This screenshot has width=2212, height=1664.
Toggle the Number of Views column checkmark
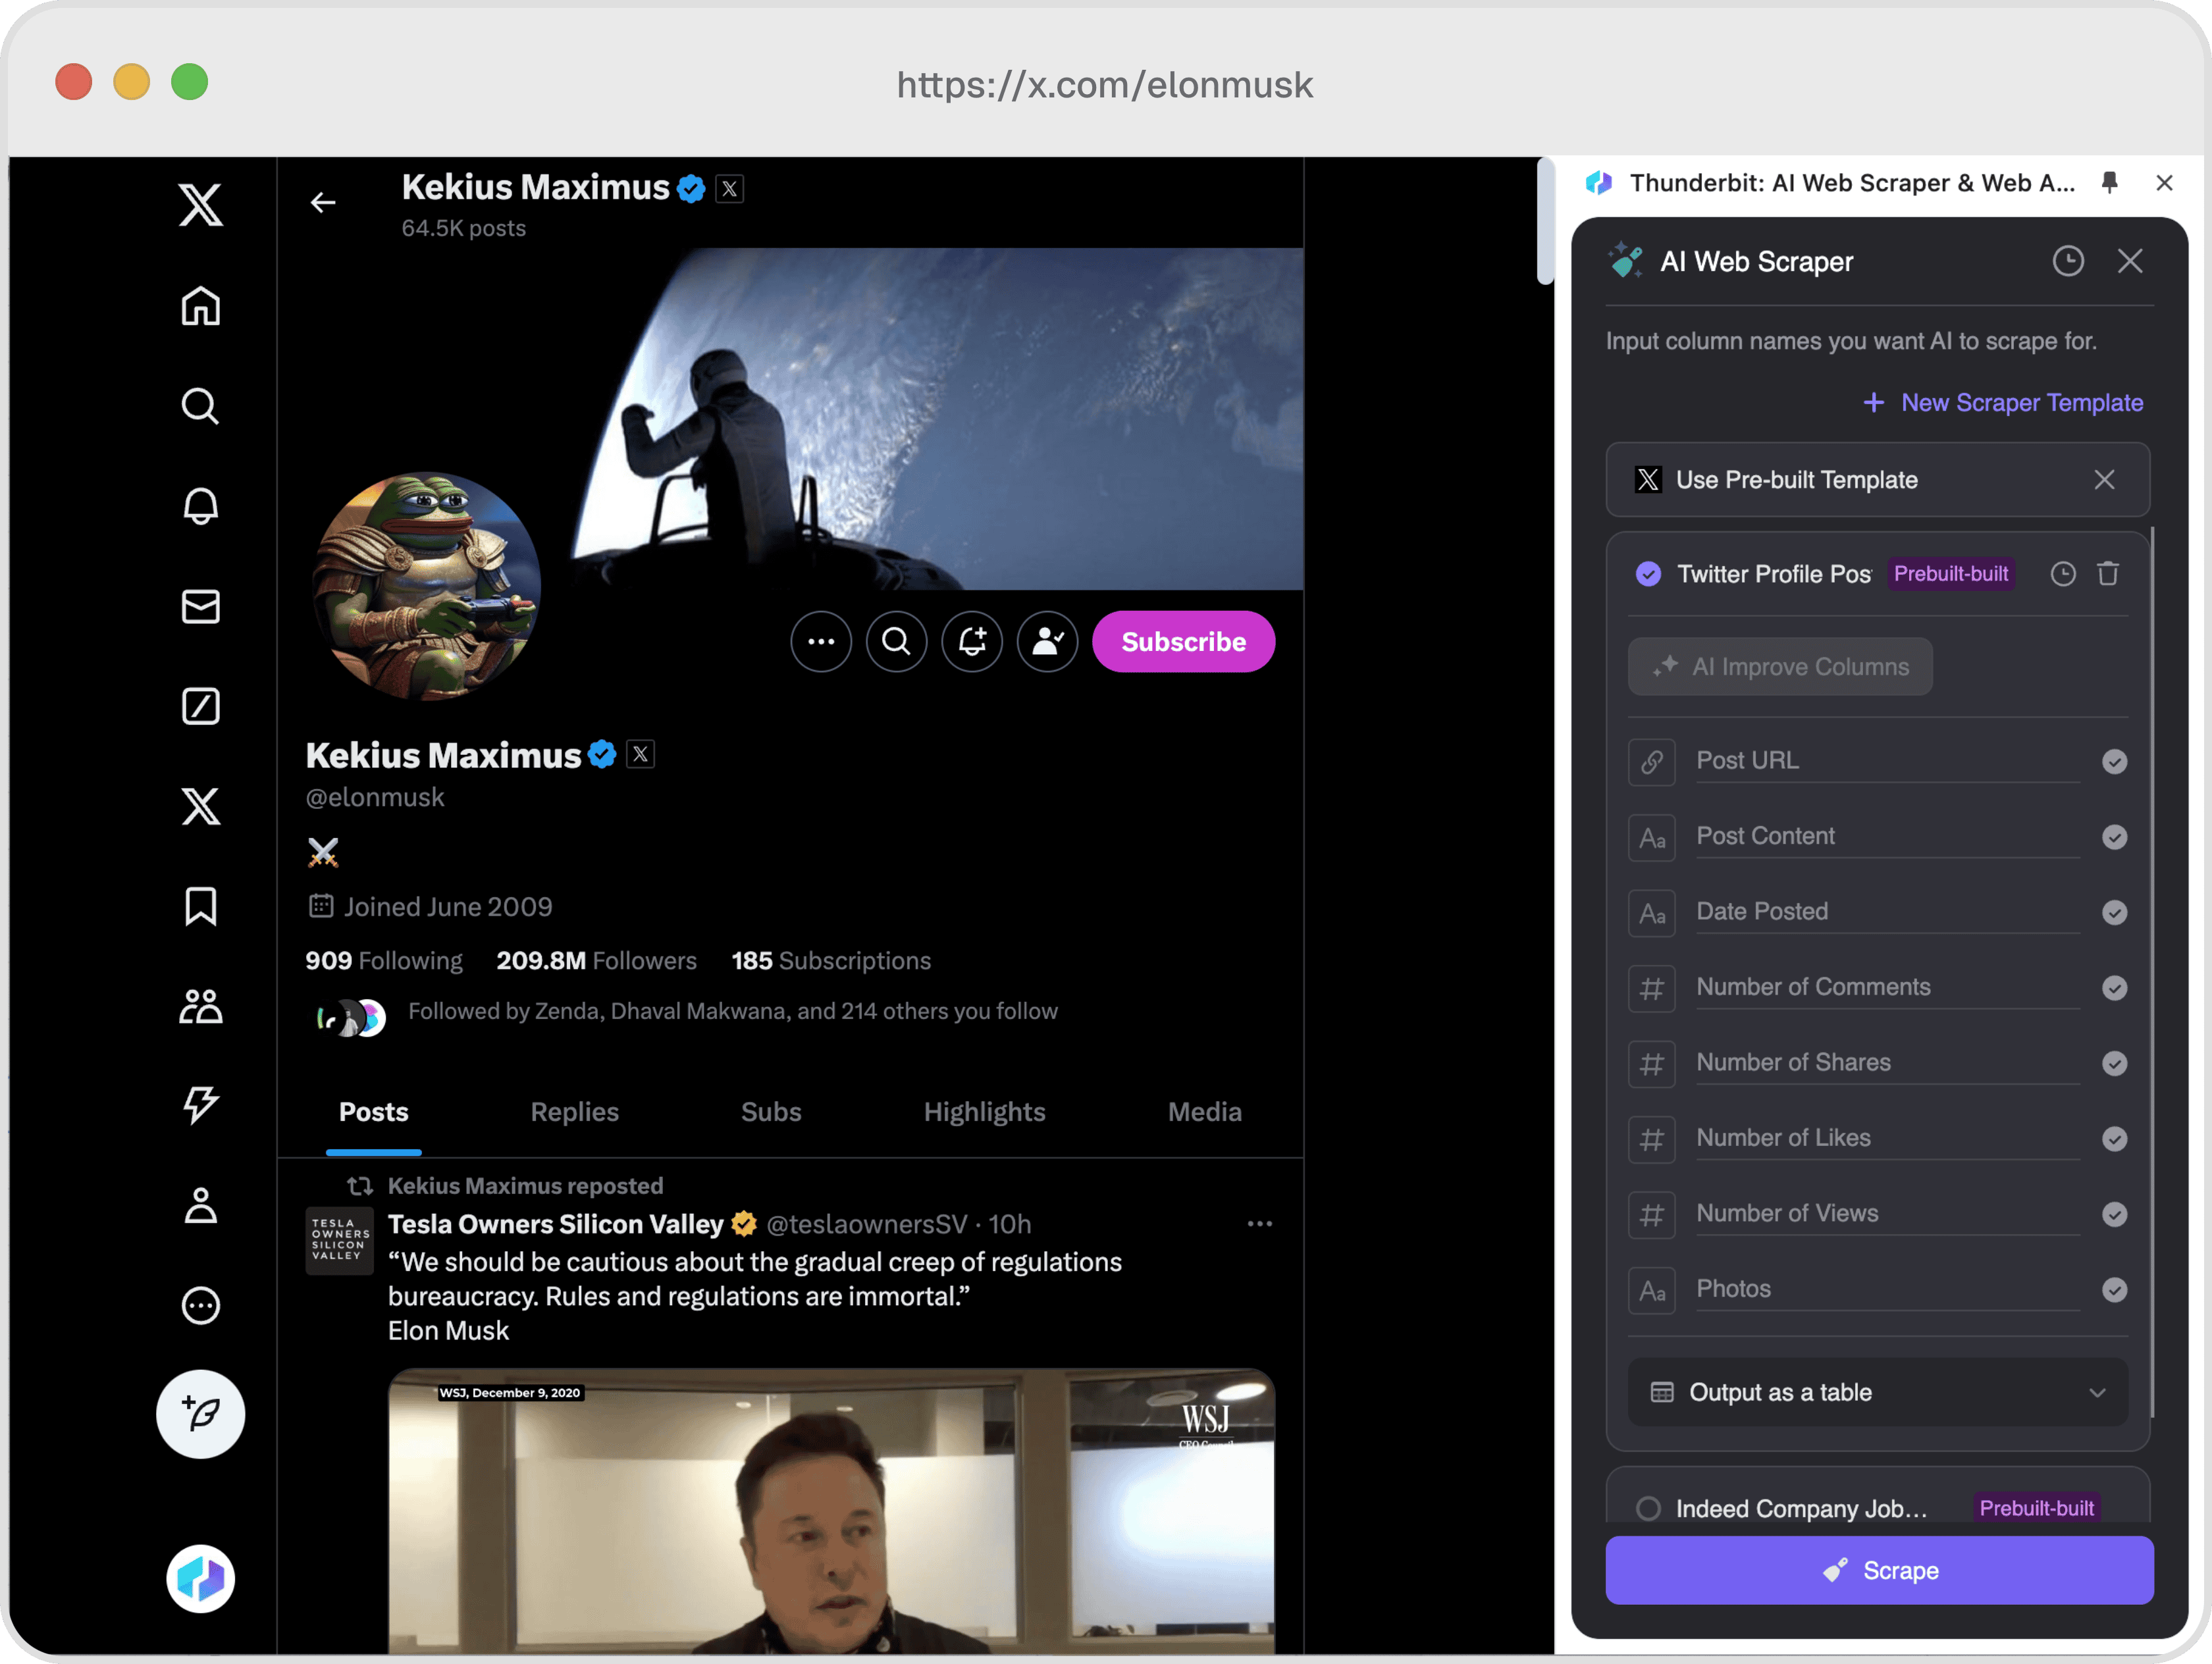pyautogui.click(x=2113, y=1213)
